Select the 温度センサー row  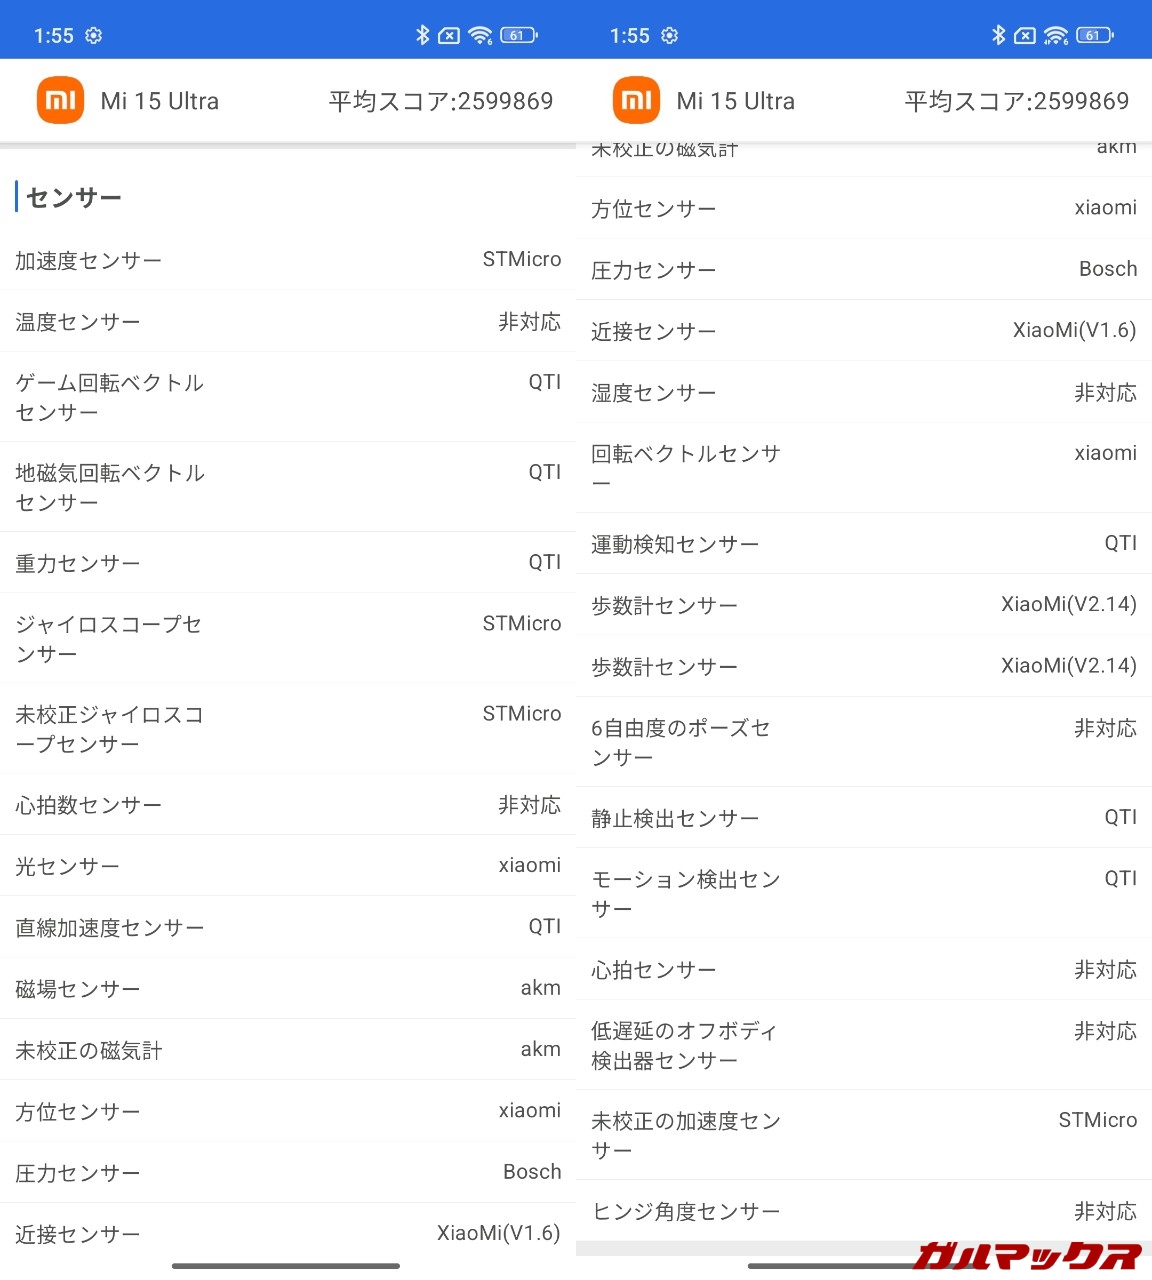[x=288, y=322]
